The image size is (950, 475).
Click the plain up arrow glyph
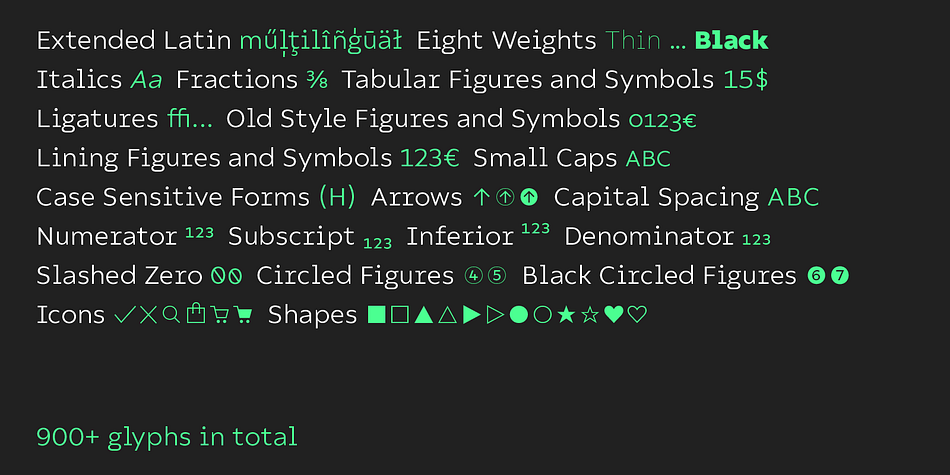tap(480, 197)
